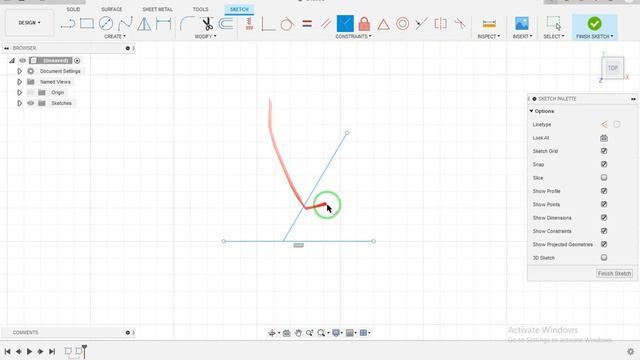
Task: Open the CREATE dropdown menu
Action: point(115,36)
